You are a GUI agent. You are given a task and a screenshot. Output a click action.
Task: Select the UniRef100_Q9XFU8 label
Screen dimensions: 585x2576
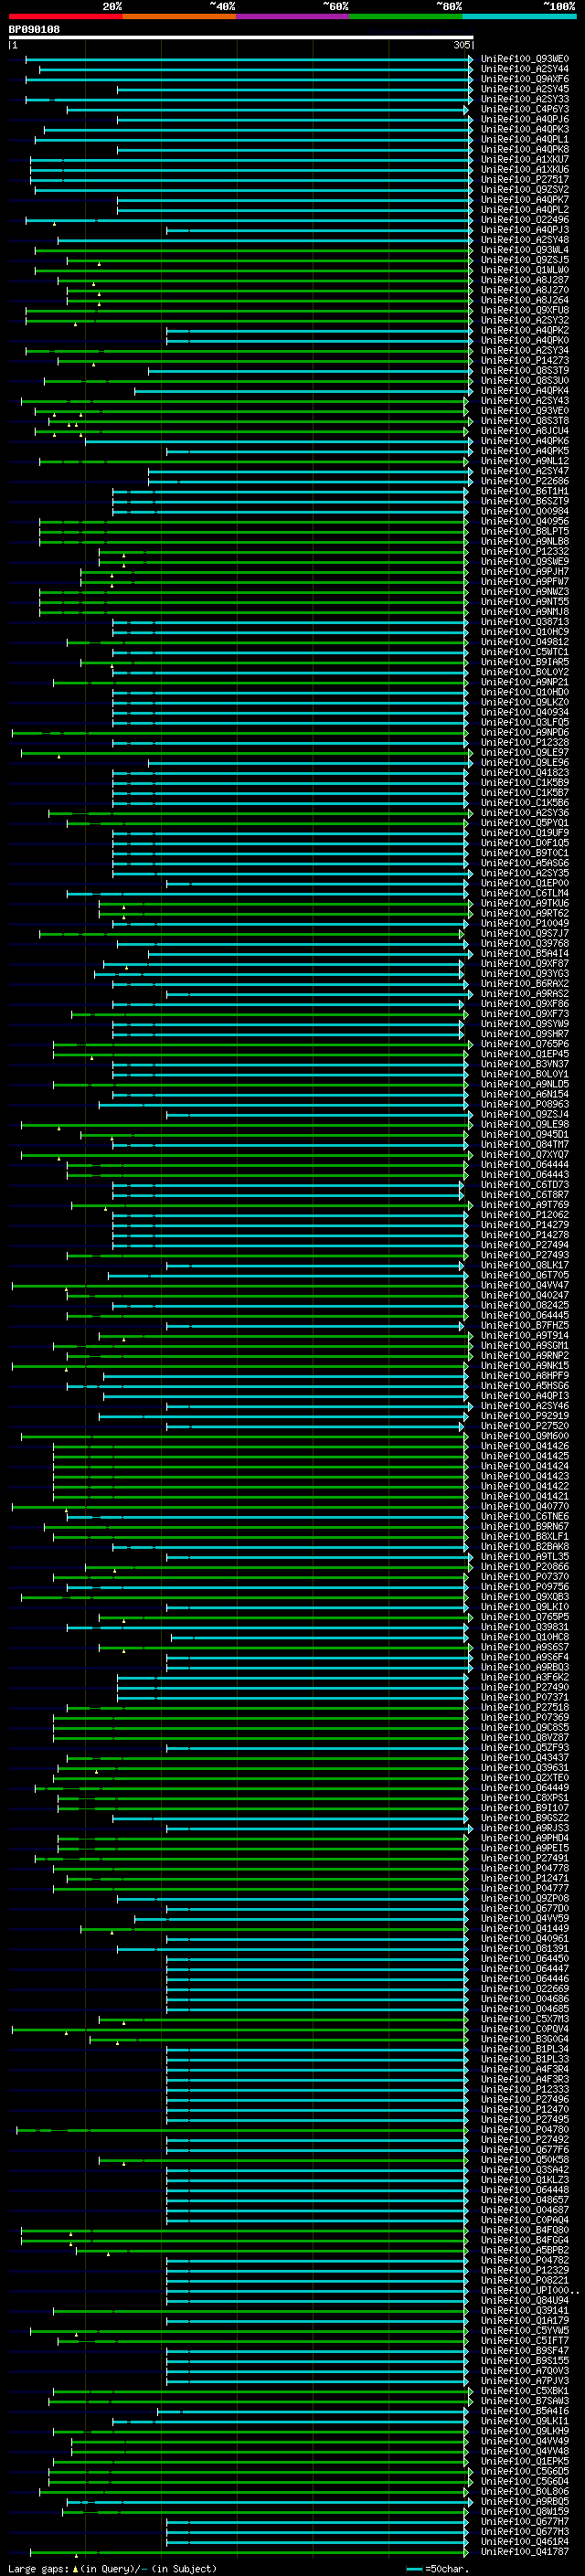click(525, 310)
